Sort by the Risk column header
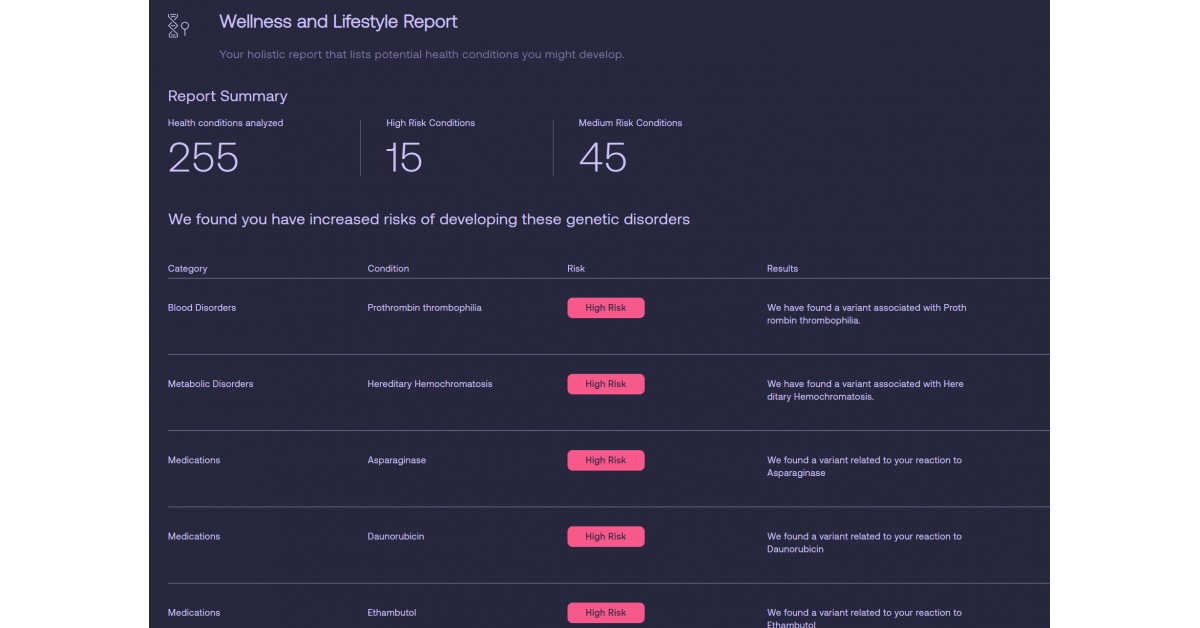 click(575, 268)
